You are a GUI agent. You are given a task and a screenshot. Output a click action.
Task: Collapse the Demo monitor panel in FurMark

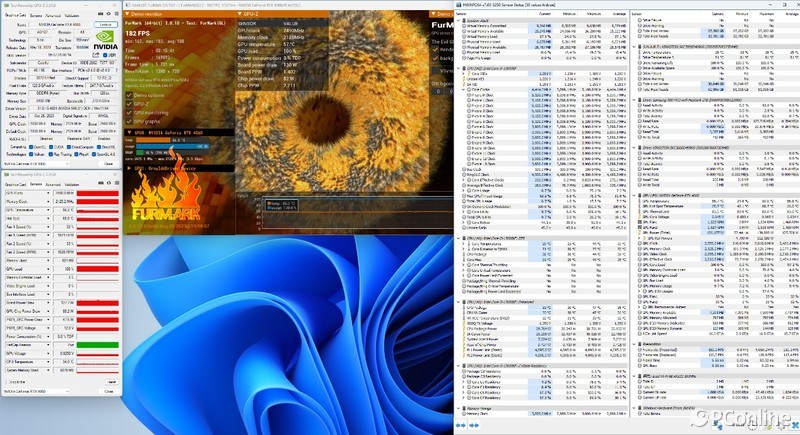point(128,14)
